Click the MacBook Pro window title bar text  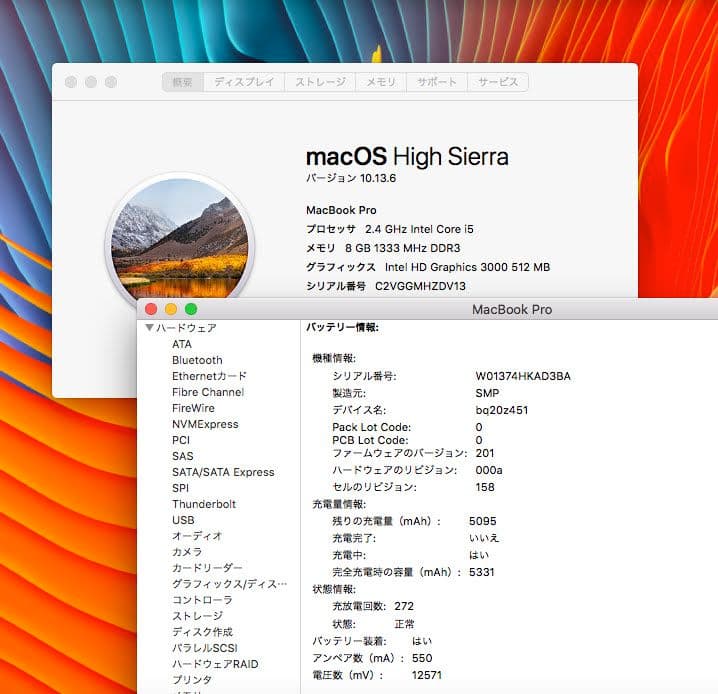[512, 310]
